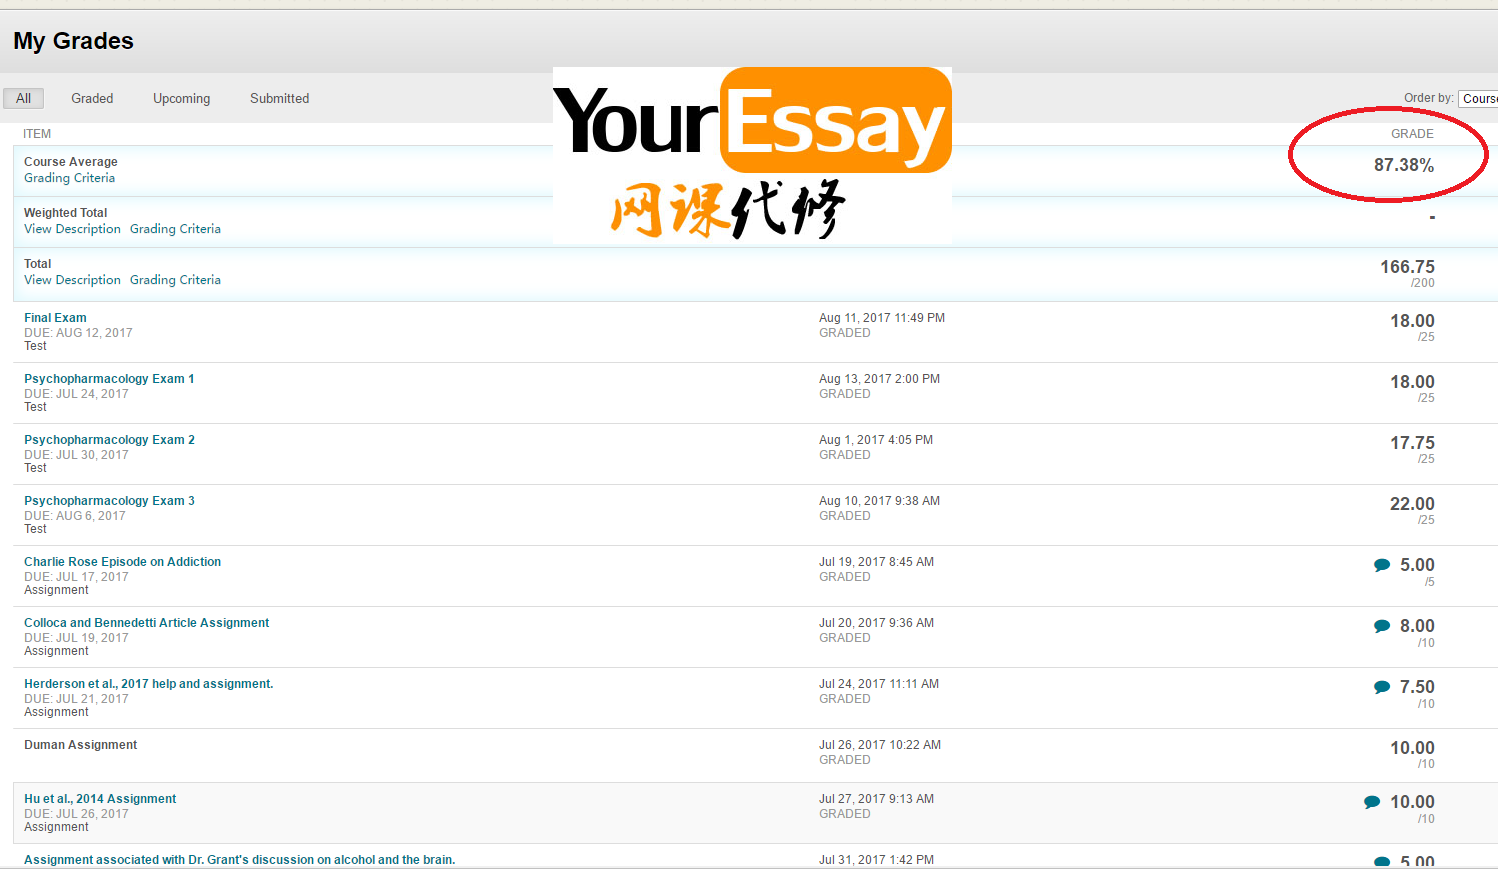1498x869 pixels.
Task: Click Jul 27, 2017 9:13 AM timestamp
Action: click(x=876, y=799)
